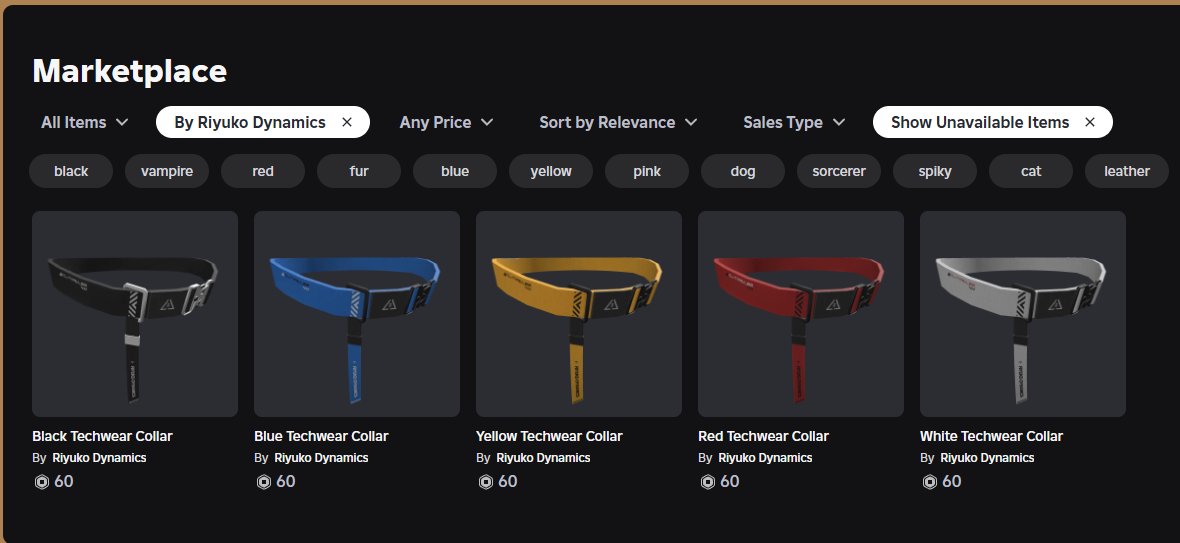1180x543 pixels.
Task: Click Robux icon under Yellow Techwear Collar
Action: (485, 482)
